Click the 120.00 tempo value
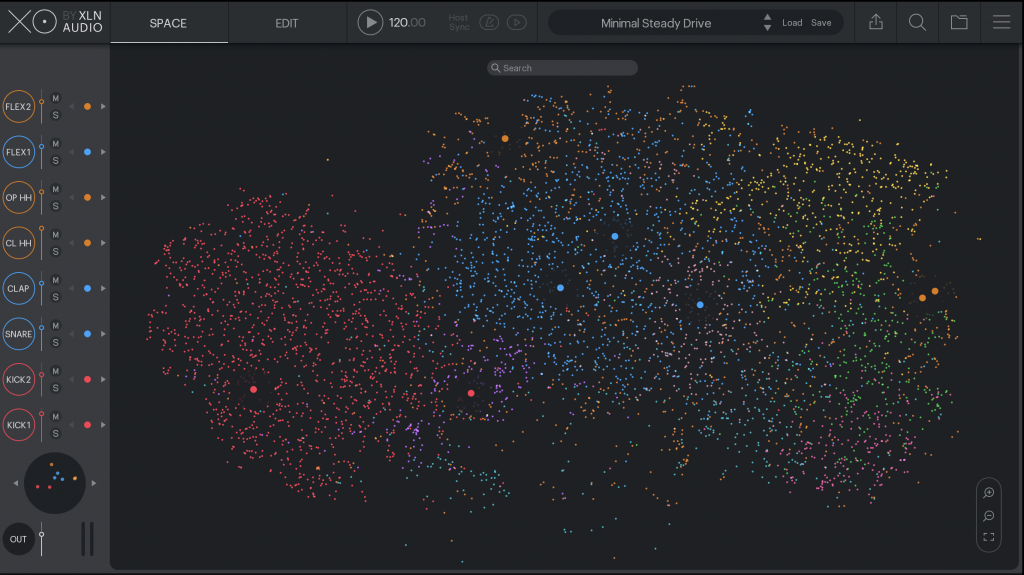Screen dimensions: 1024x575 click(x=407, y=23)
